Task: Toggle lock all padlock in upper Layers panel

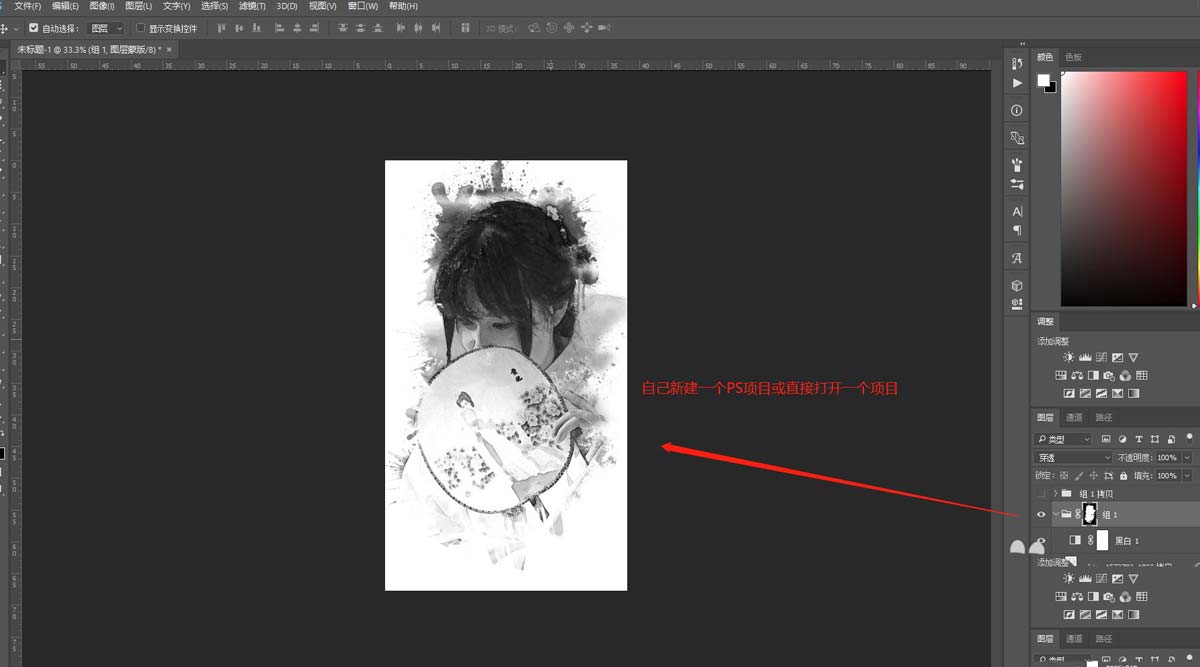Action: pos(1123,475)
